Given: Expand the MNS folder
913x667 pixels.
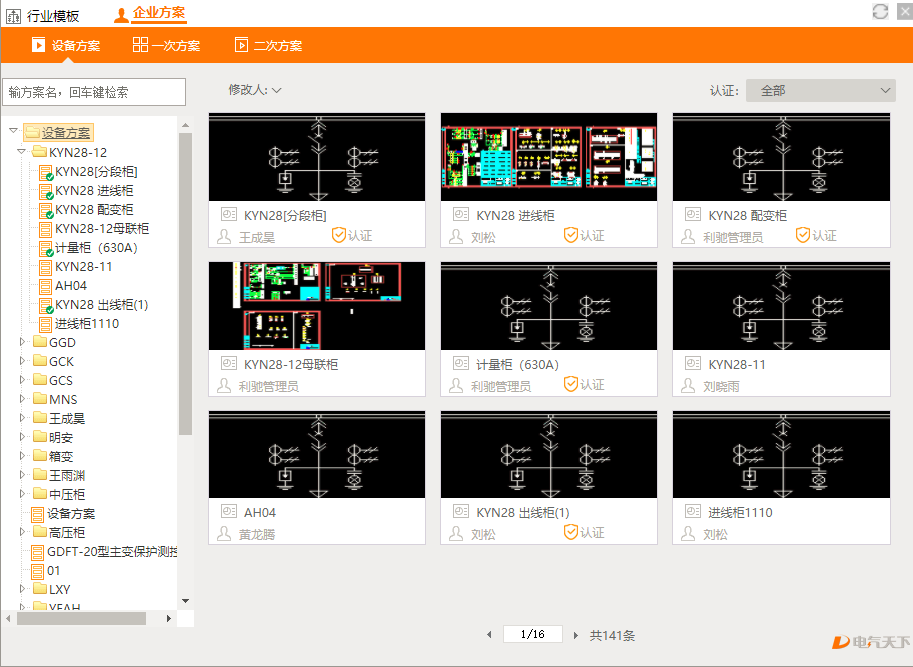Looking at the screenshot, I should click(x=22, y=399).
